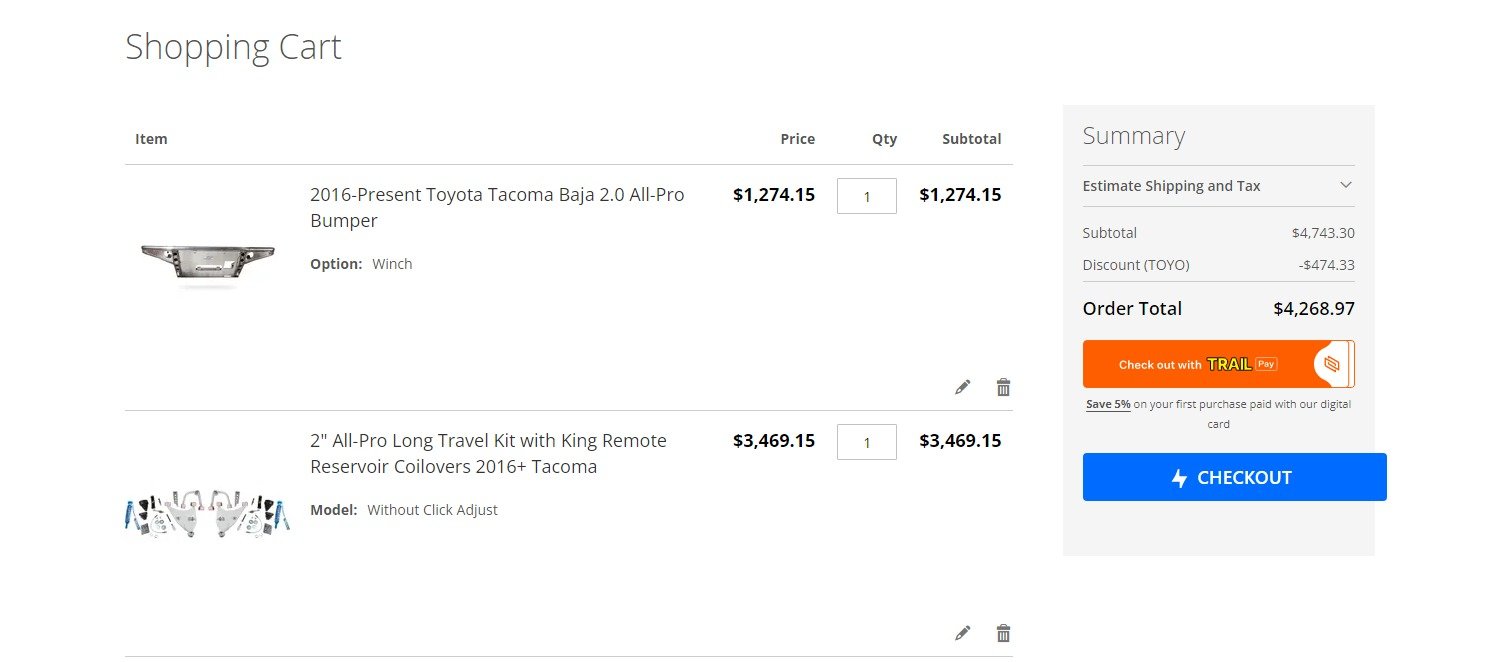Open the Toyota Tacoma Baja 2.0 Bumper title
Screen dimensions: 1499x662
497,208
